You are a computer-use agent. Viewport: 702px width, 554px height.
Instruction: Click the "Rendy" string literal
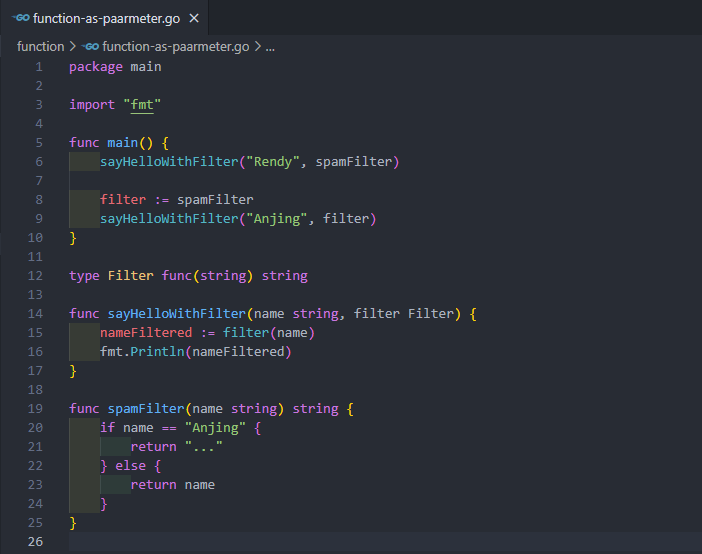[273, 162]
